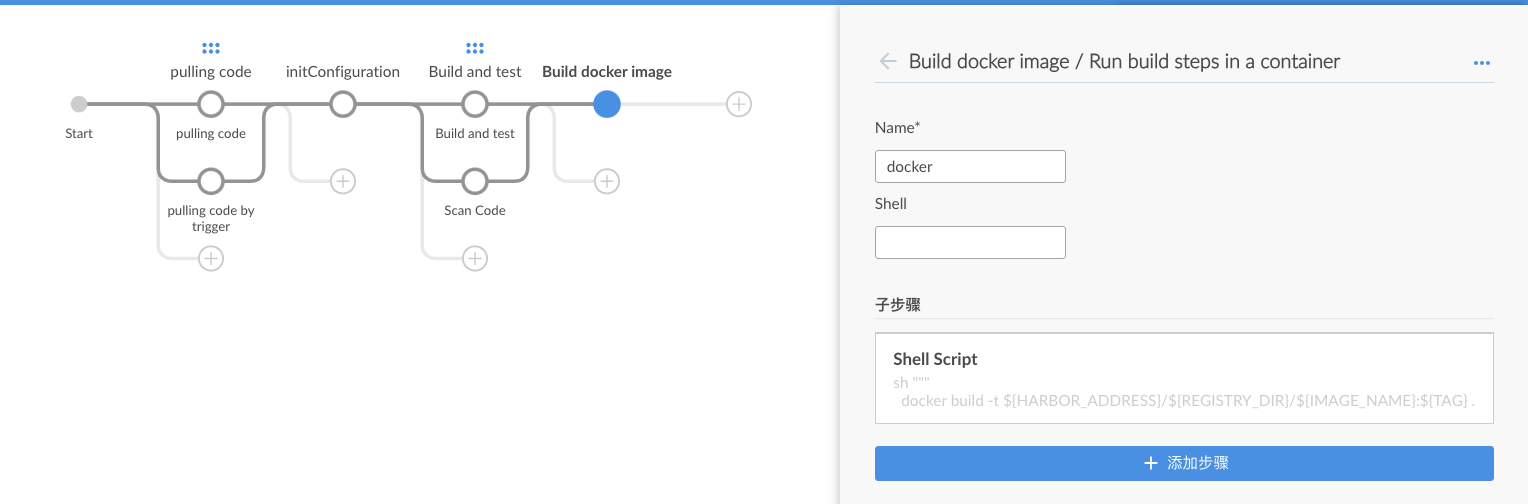The height and width of the screenshot is (504, 1528).
Task: Select the pulling code stage node
Action: (x=211, y=104)
